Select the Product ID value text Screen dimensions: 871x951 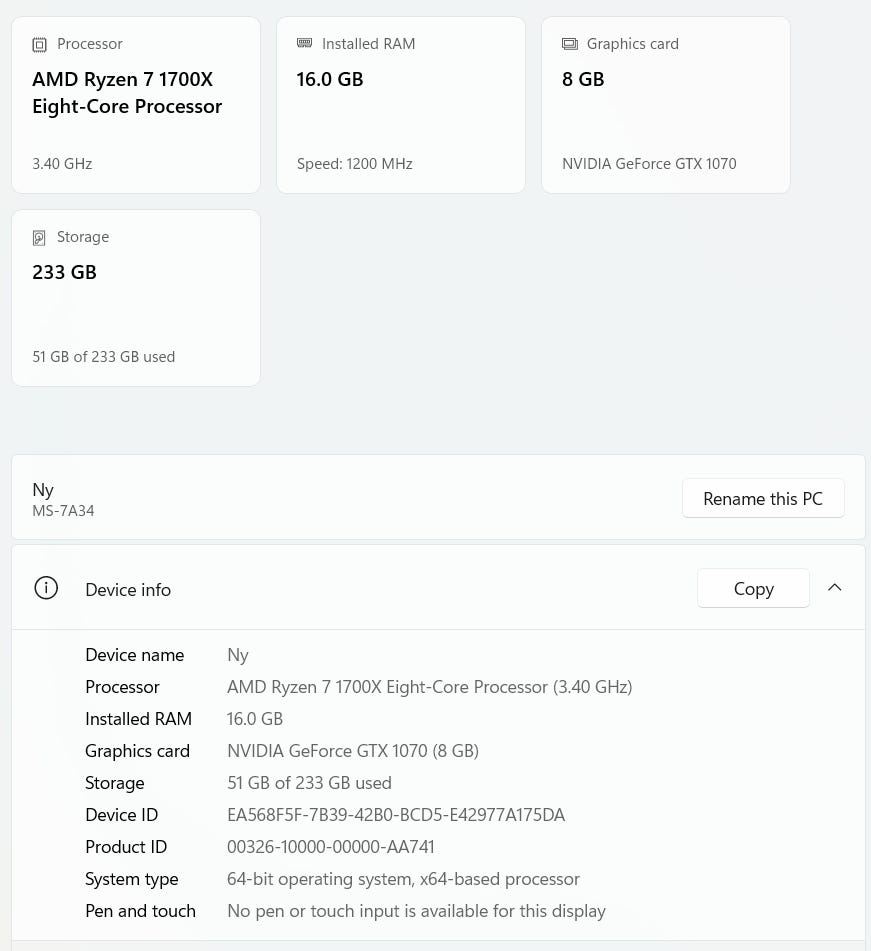(x=331, y=847)
